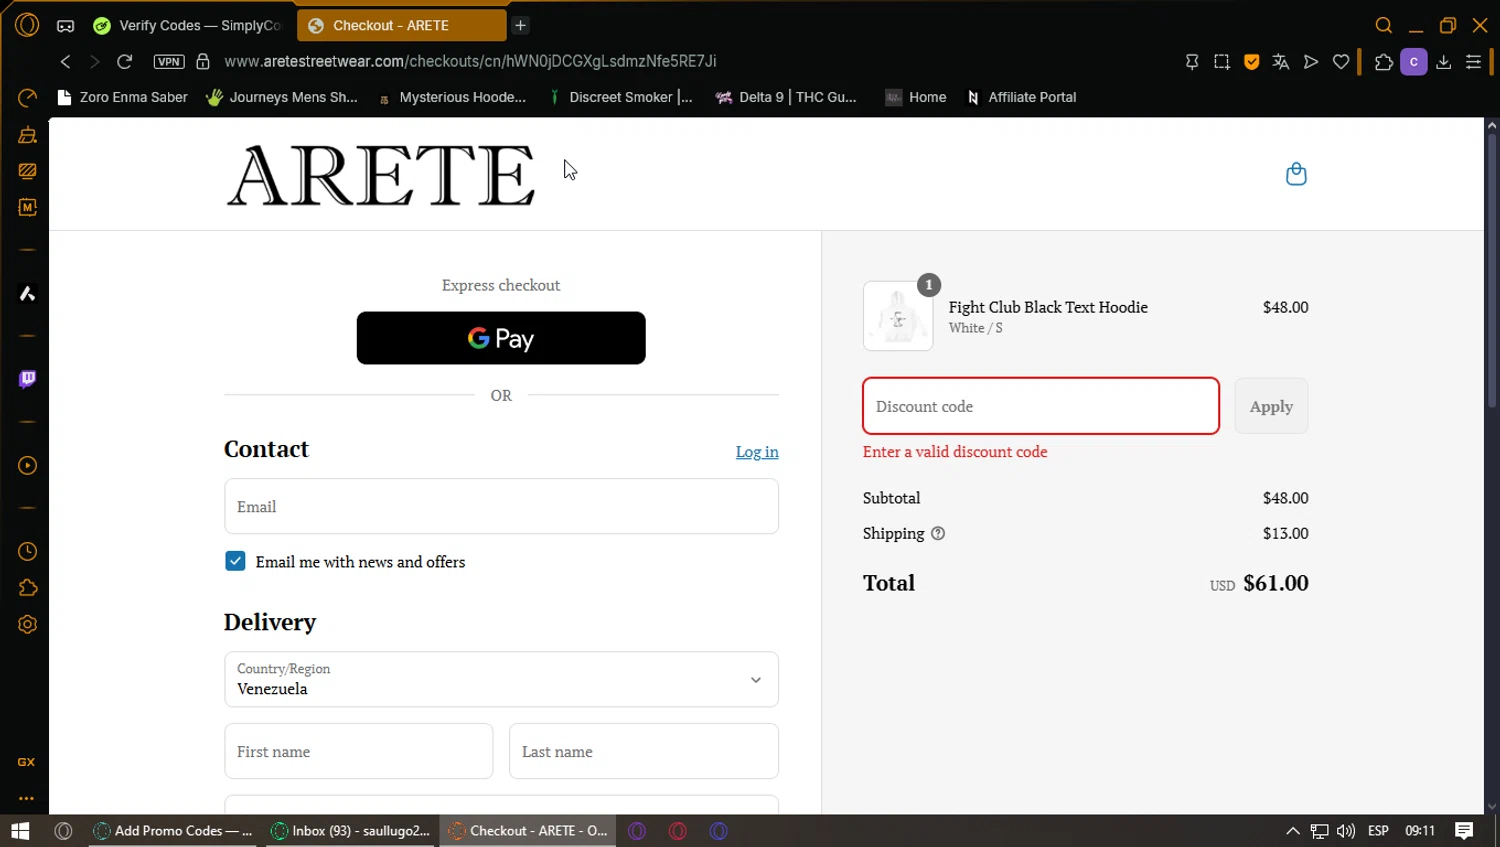The image size is (1500, 847).
Task: Click the ARETE store logo
Action: click(x=381, y=176)
